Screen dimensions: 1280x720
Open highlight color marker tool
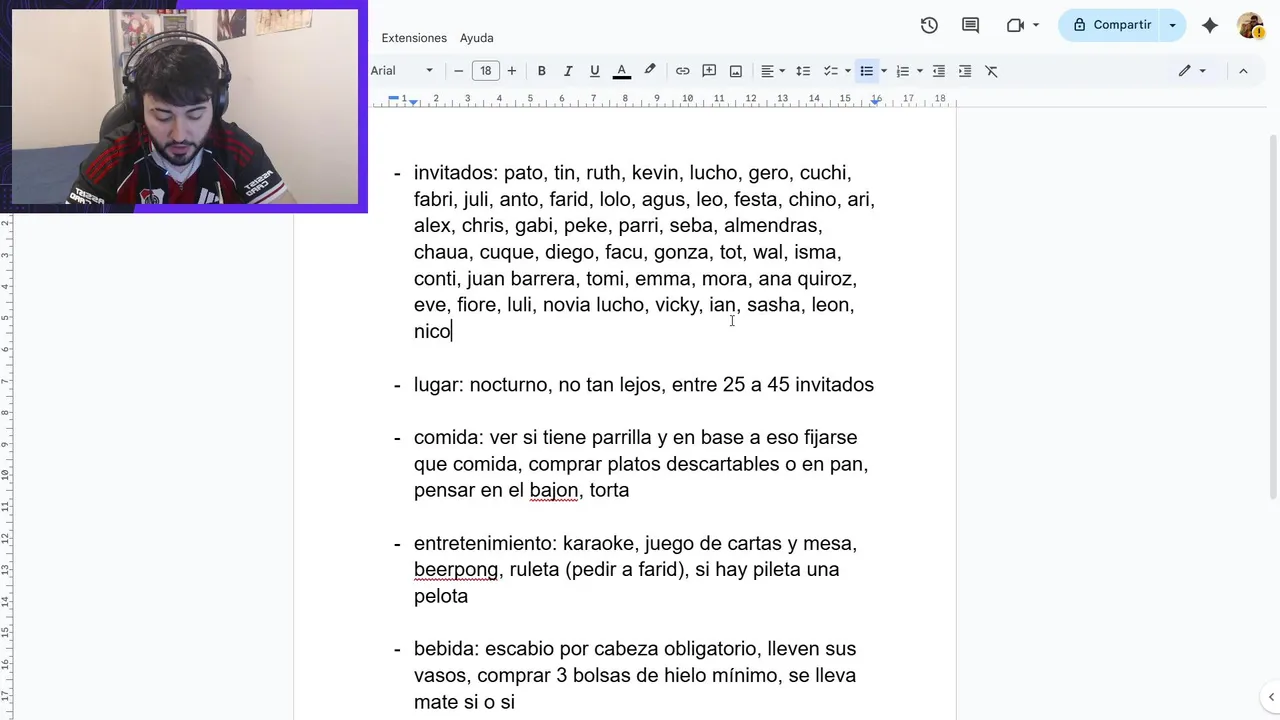[650, 70]
